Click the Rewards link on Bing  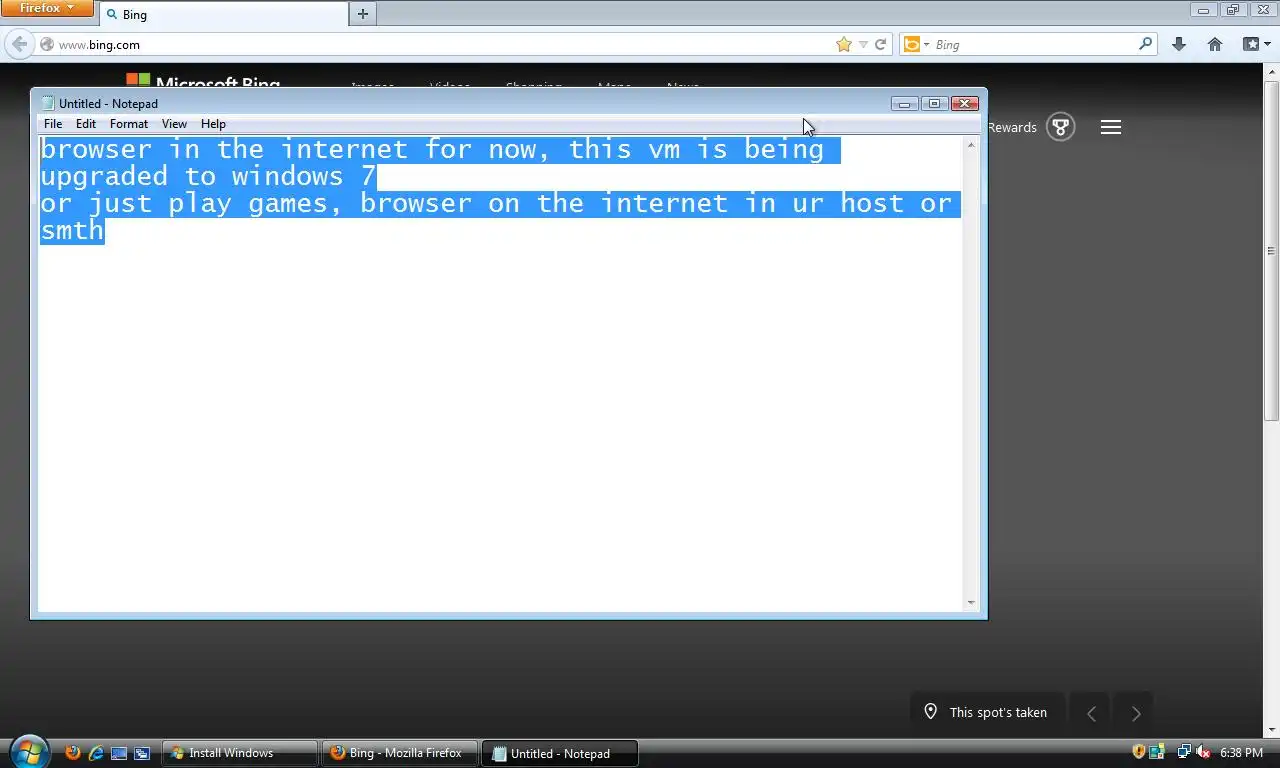click(x=1012, y=127)
